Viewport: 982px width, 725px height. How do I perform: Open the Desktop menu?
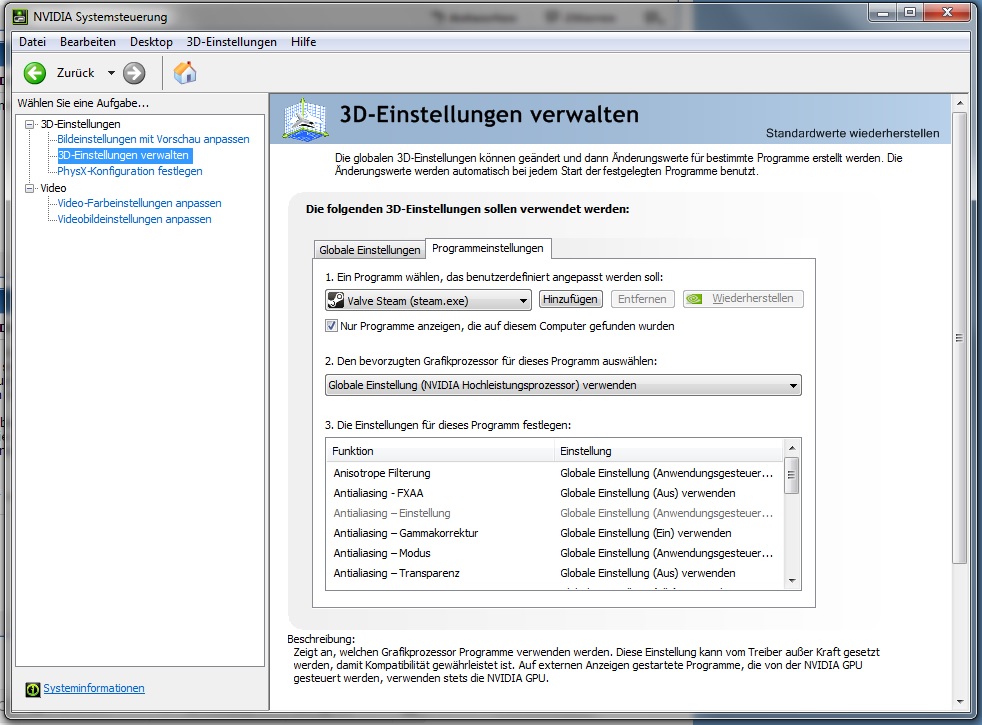pos(151,42)
